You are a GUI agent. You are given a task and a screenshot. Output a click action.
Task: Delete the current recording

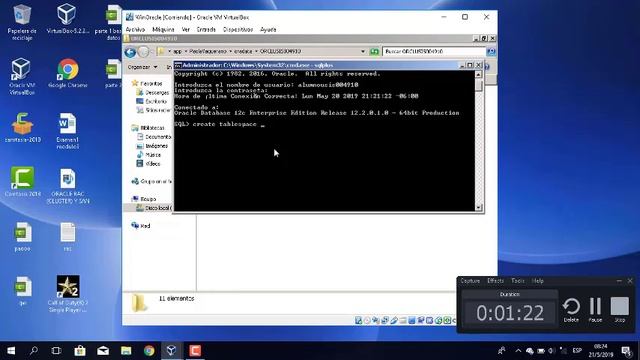pos(571,310)
